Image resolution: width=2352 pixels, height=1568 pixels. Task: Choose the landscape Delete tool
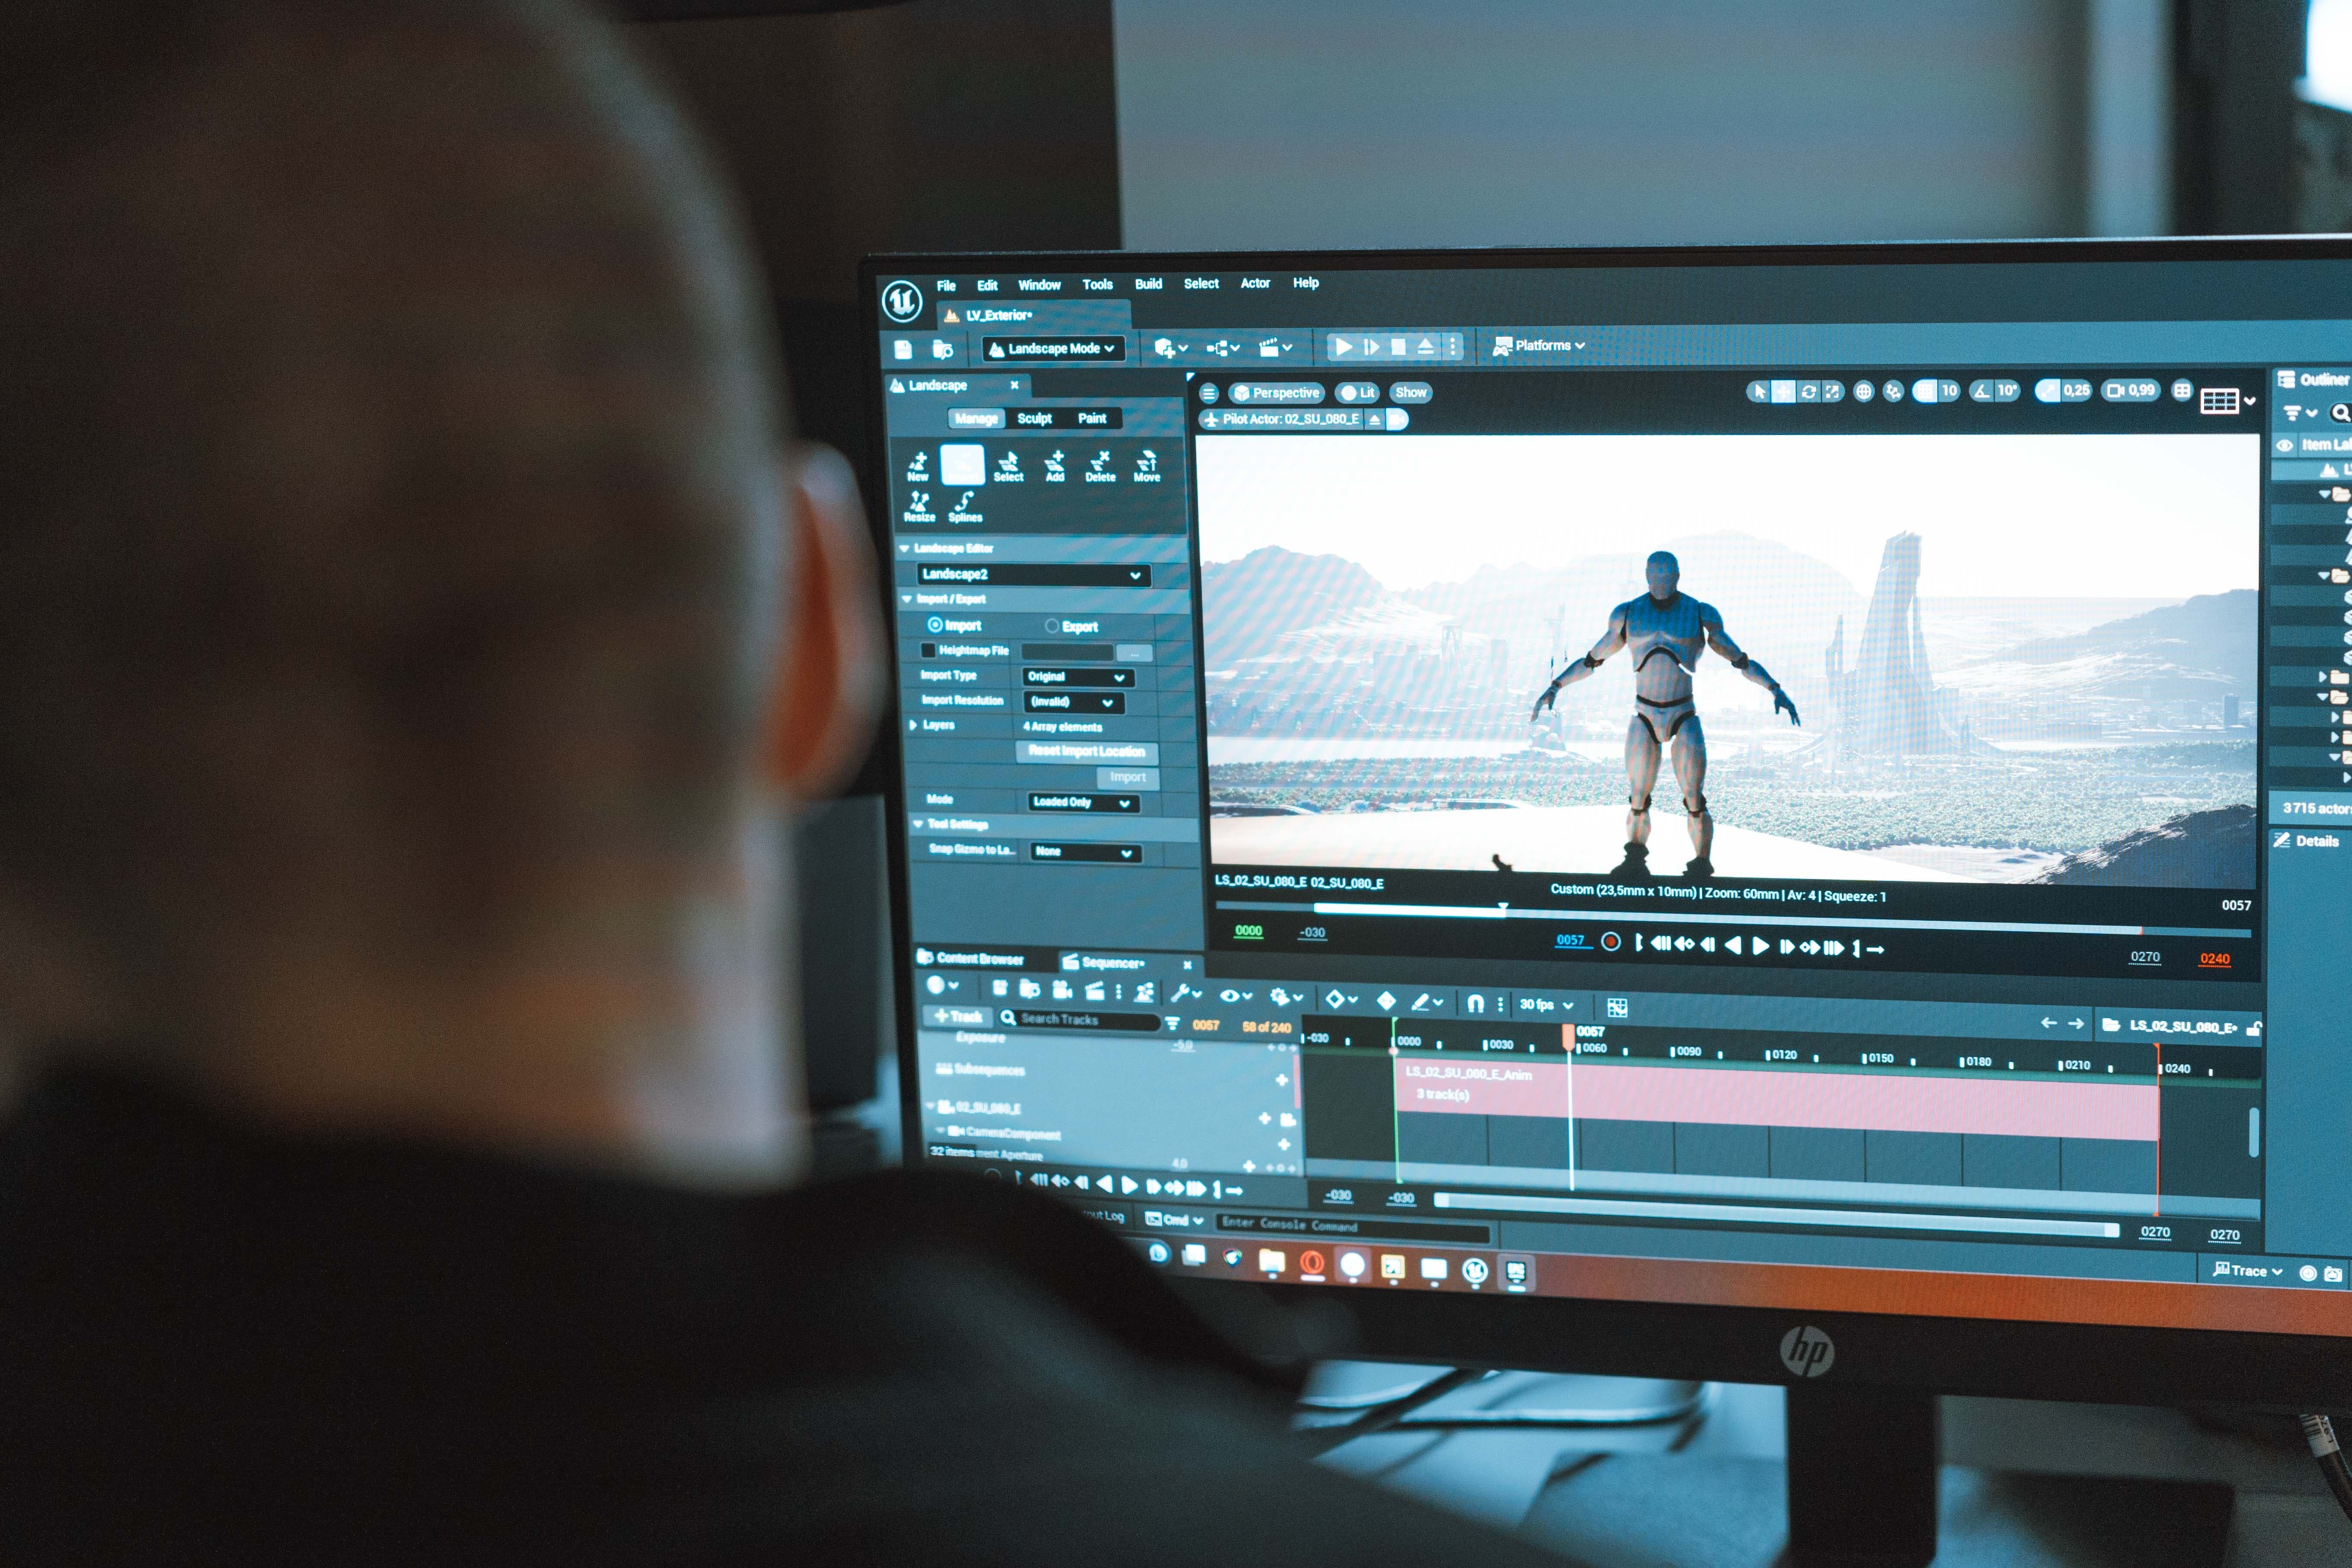pyautogui.click(x=1100, y=466)
